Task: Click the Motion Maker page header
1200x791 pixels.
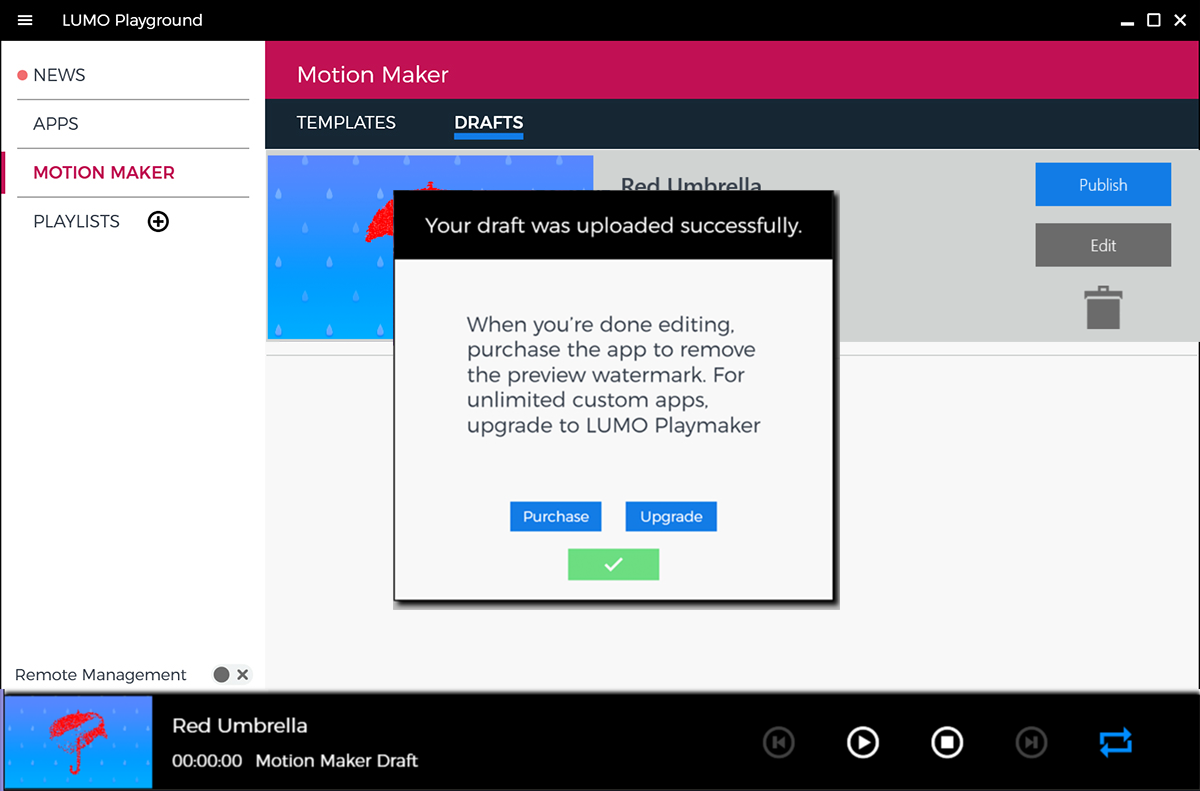Action: pyautogui.click(x=373, y=75)
